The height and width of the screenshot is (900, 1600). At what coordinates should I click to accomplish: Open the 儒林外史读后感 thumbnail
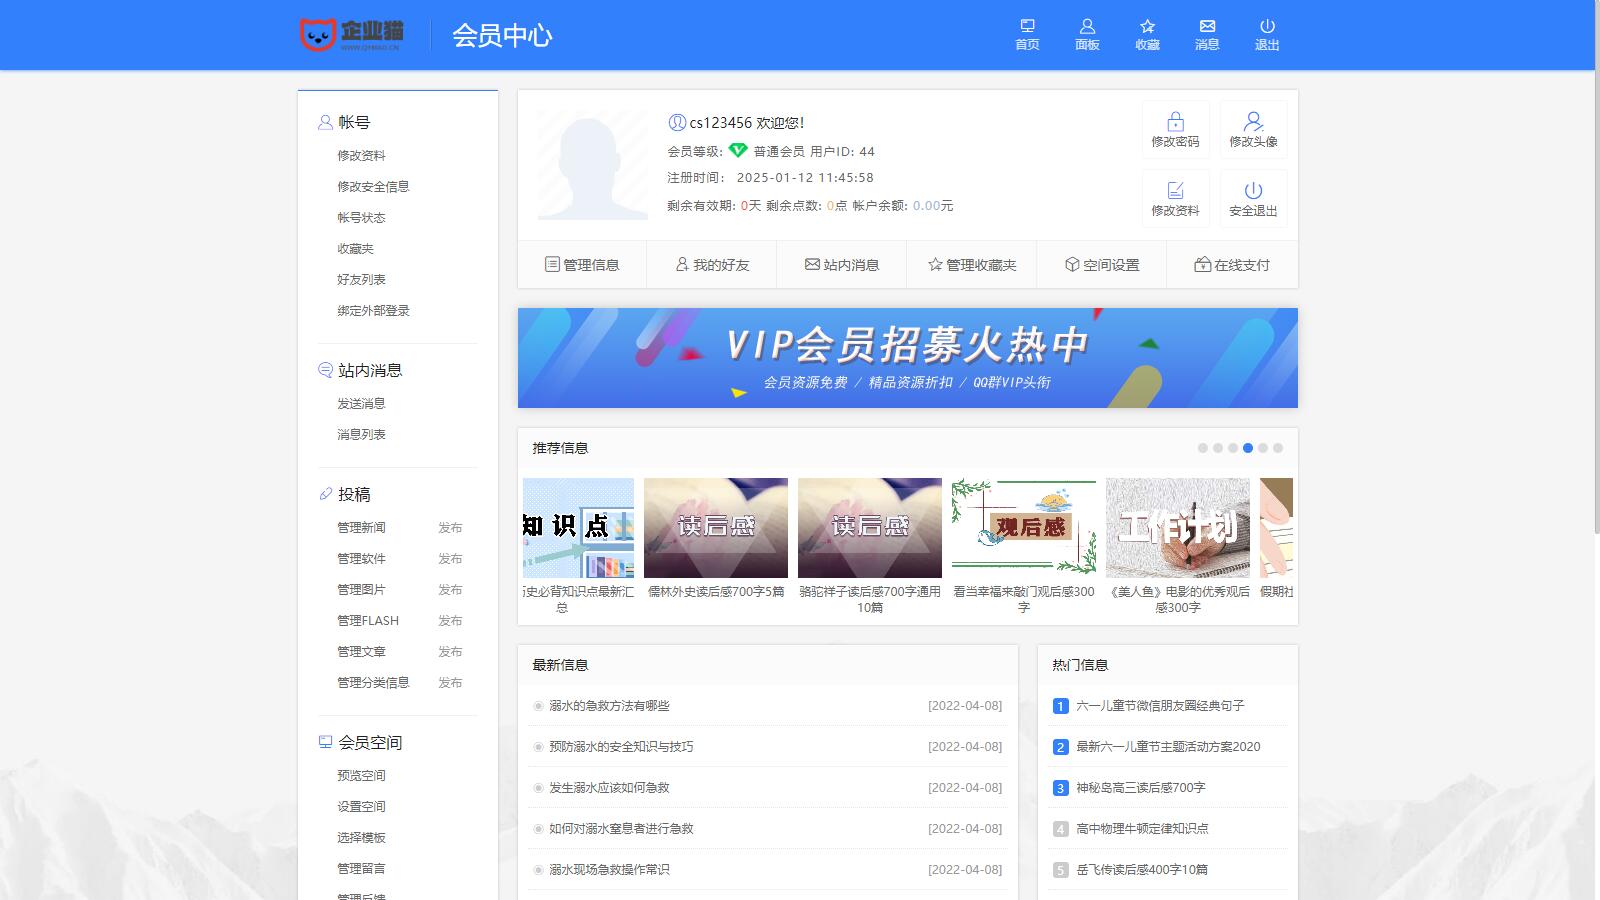[716, 527]
